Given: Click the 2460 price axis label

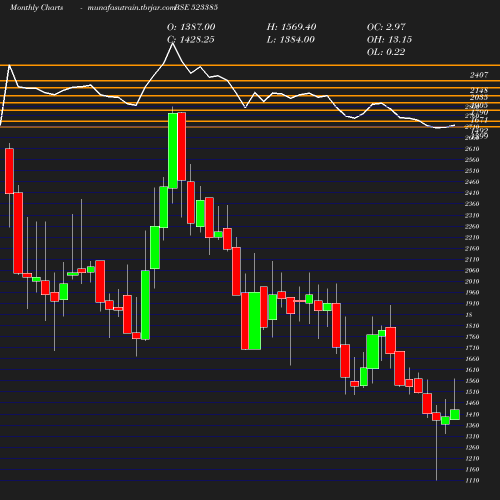Looking at the screenshot, I should (x=472, y=182).
